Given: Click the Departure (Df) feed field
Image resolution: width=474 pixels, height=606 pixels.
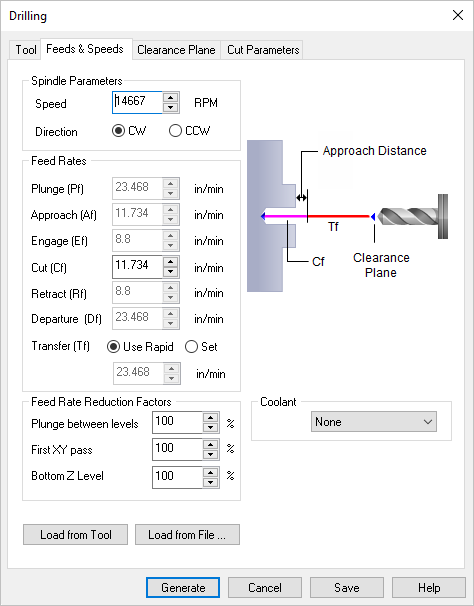Looking at the screenshot, I should 137,318.
